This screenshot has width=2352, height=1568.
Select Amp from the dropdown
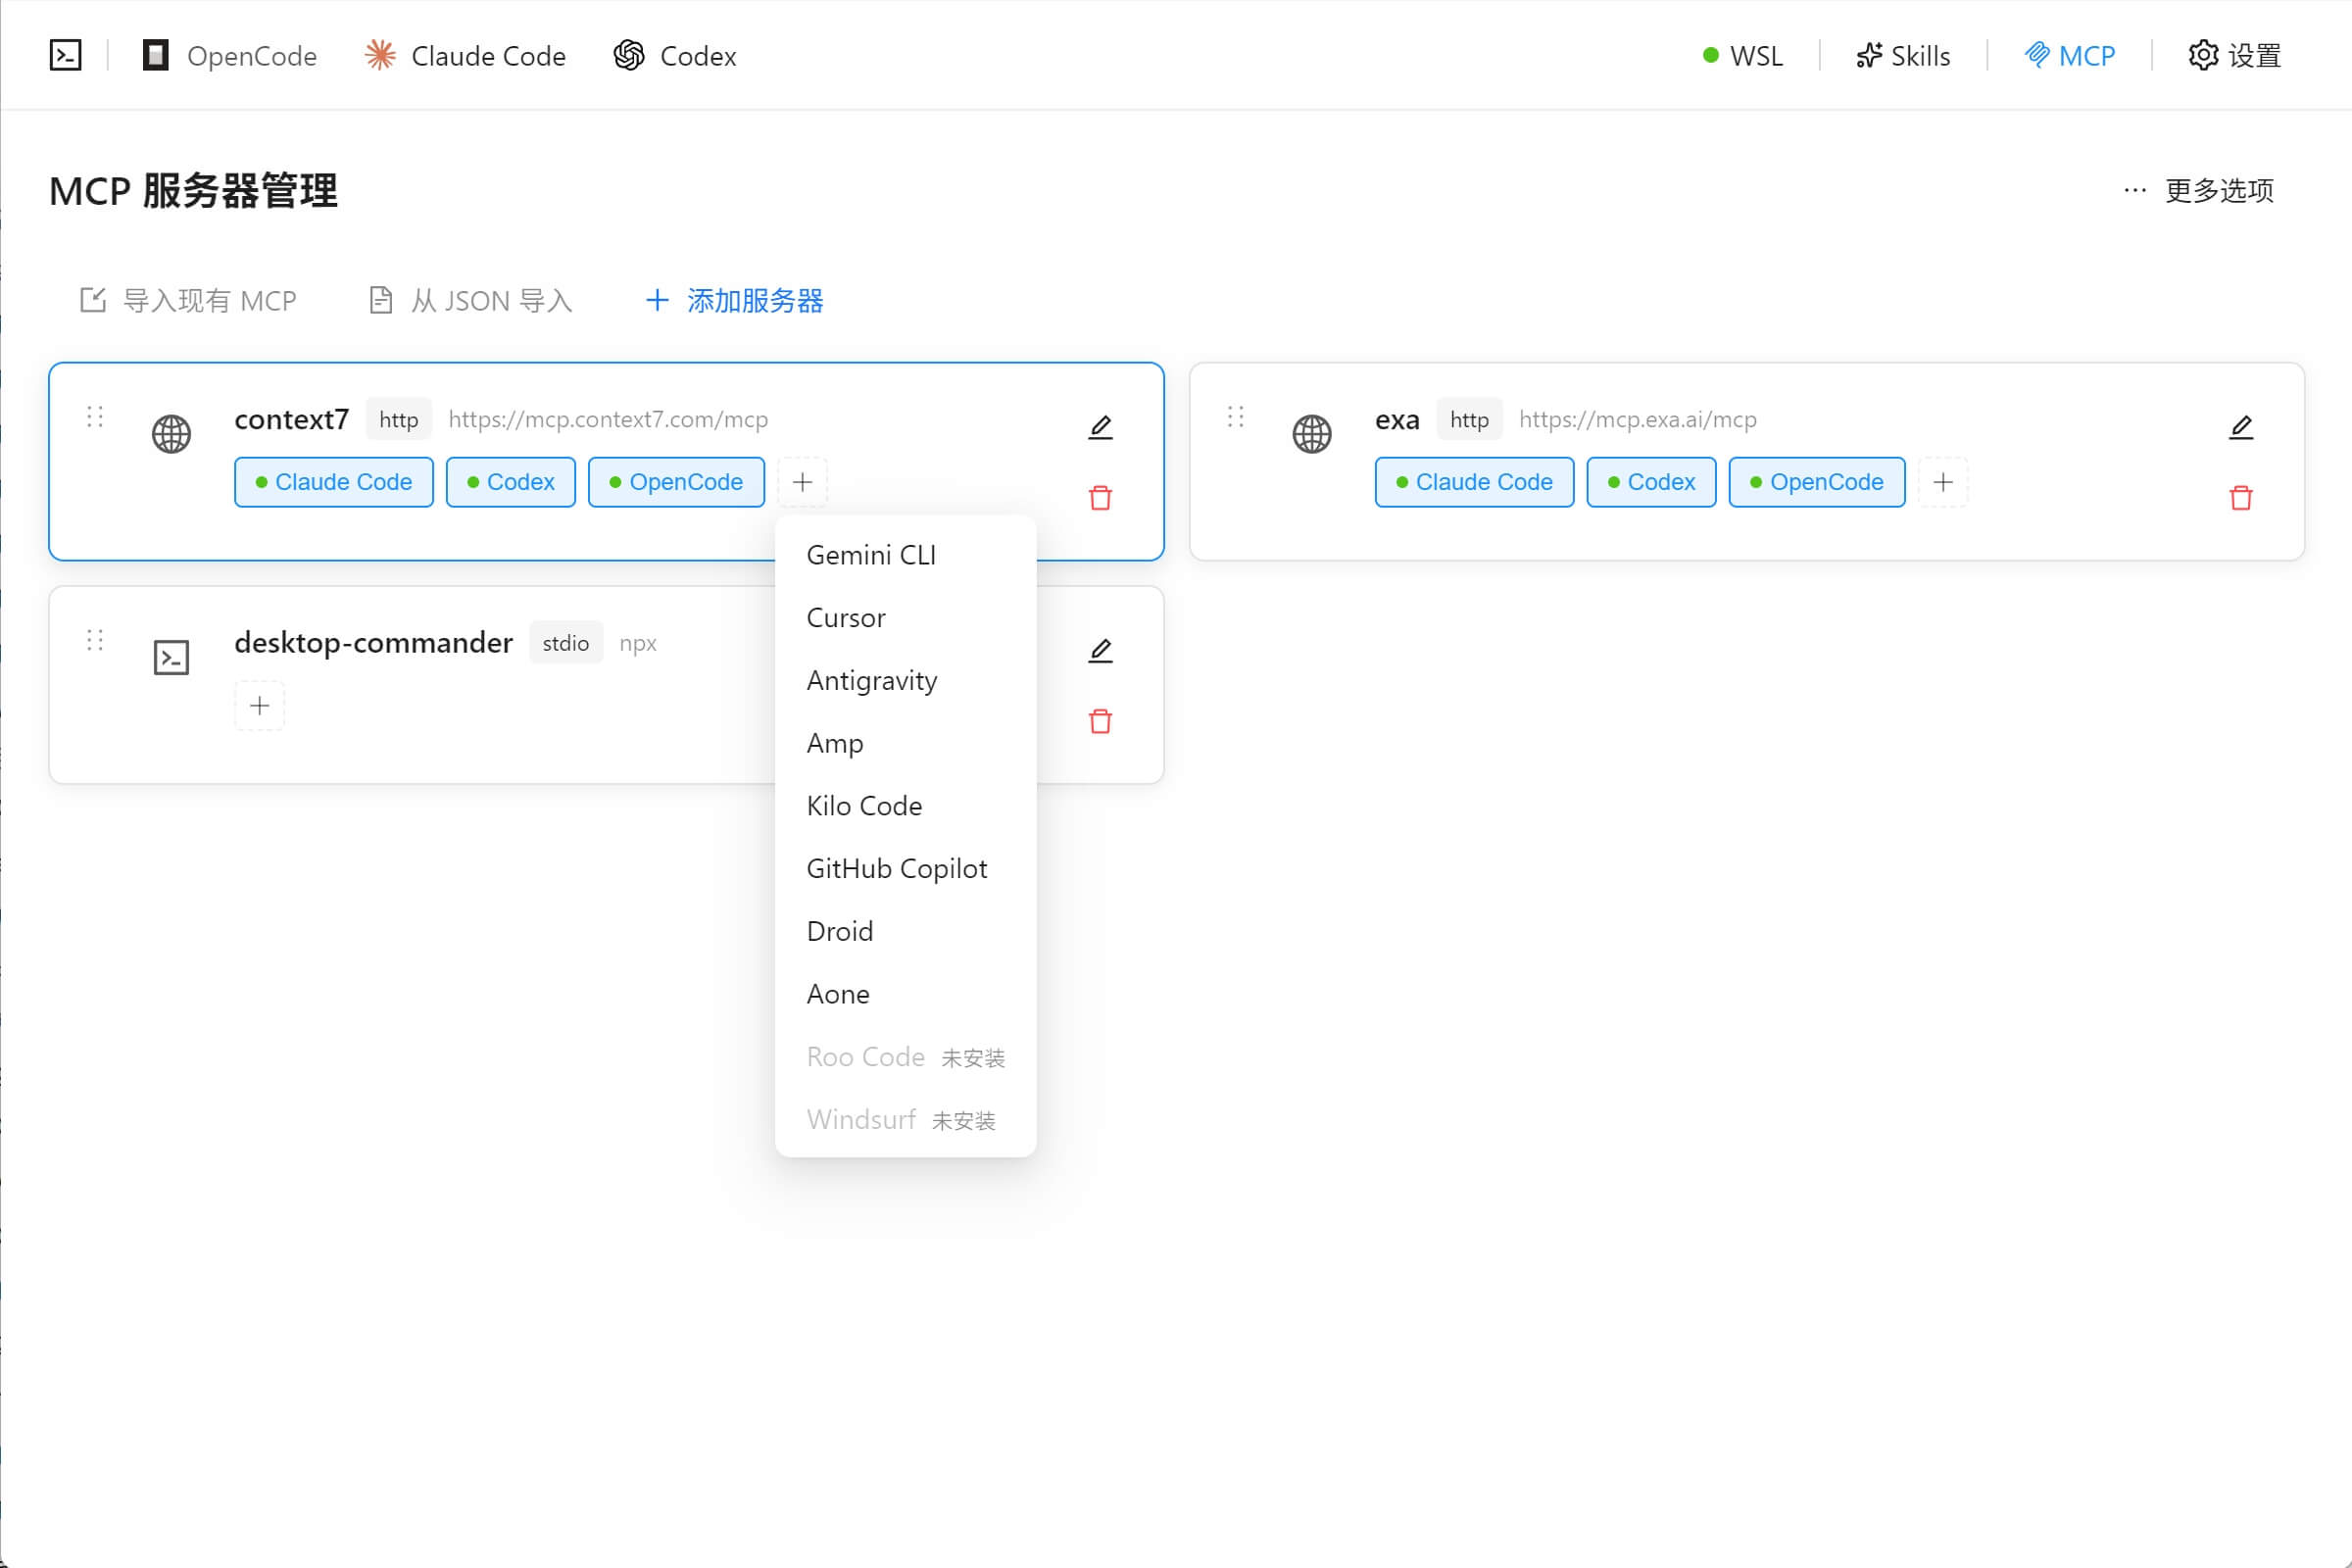point(906,743)
